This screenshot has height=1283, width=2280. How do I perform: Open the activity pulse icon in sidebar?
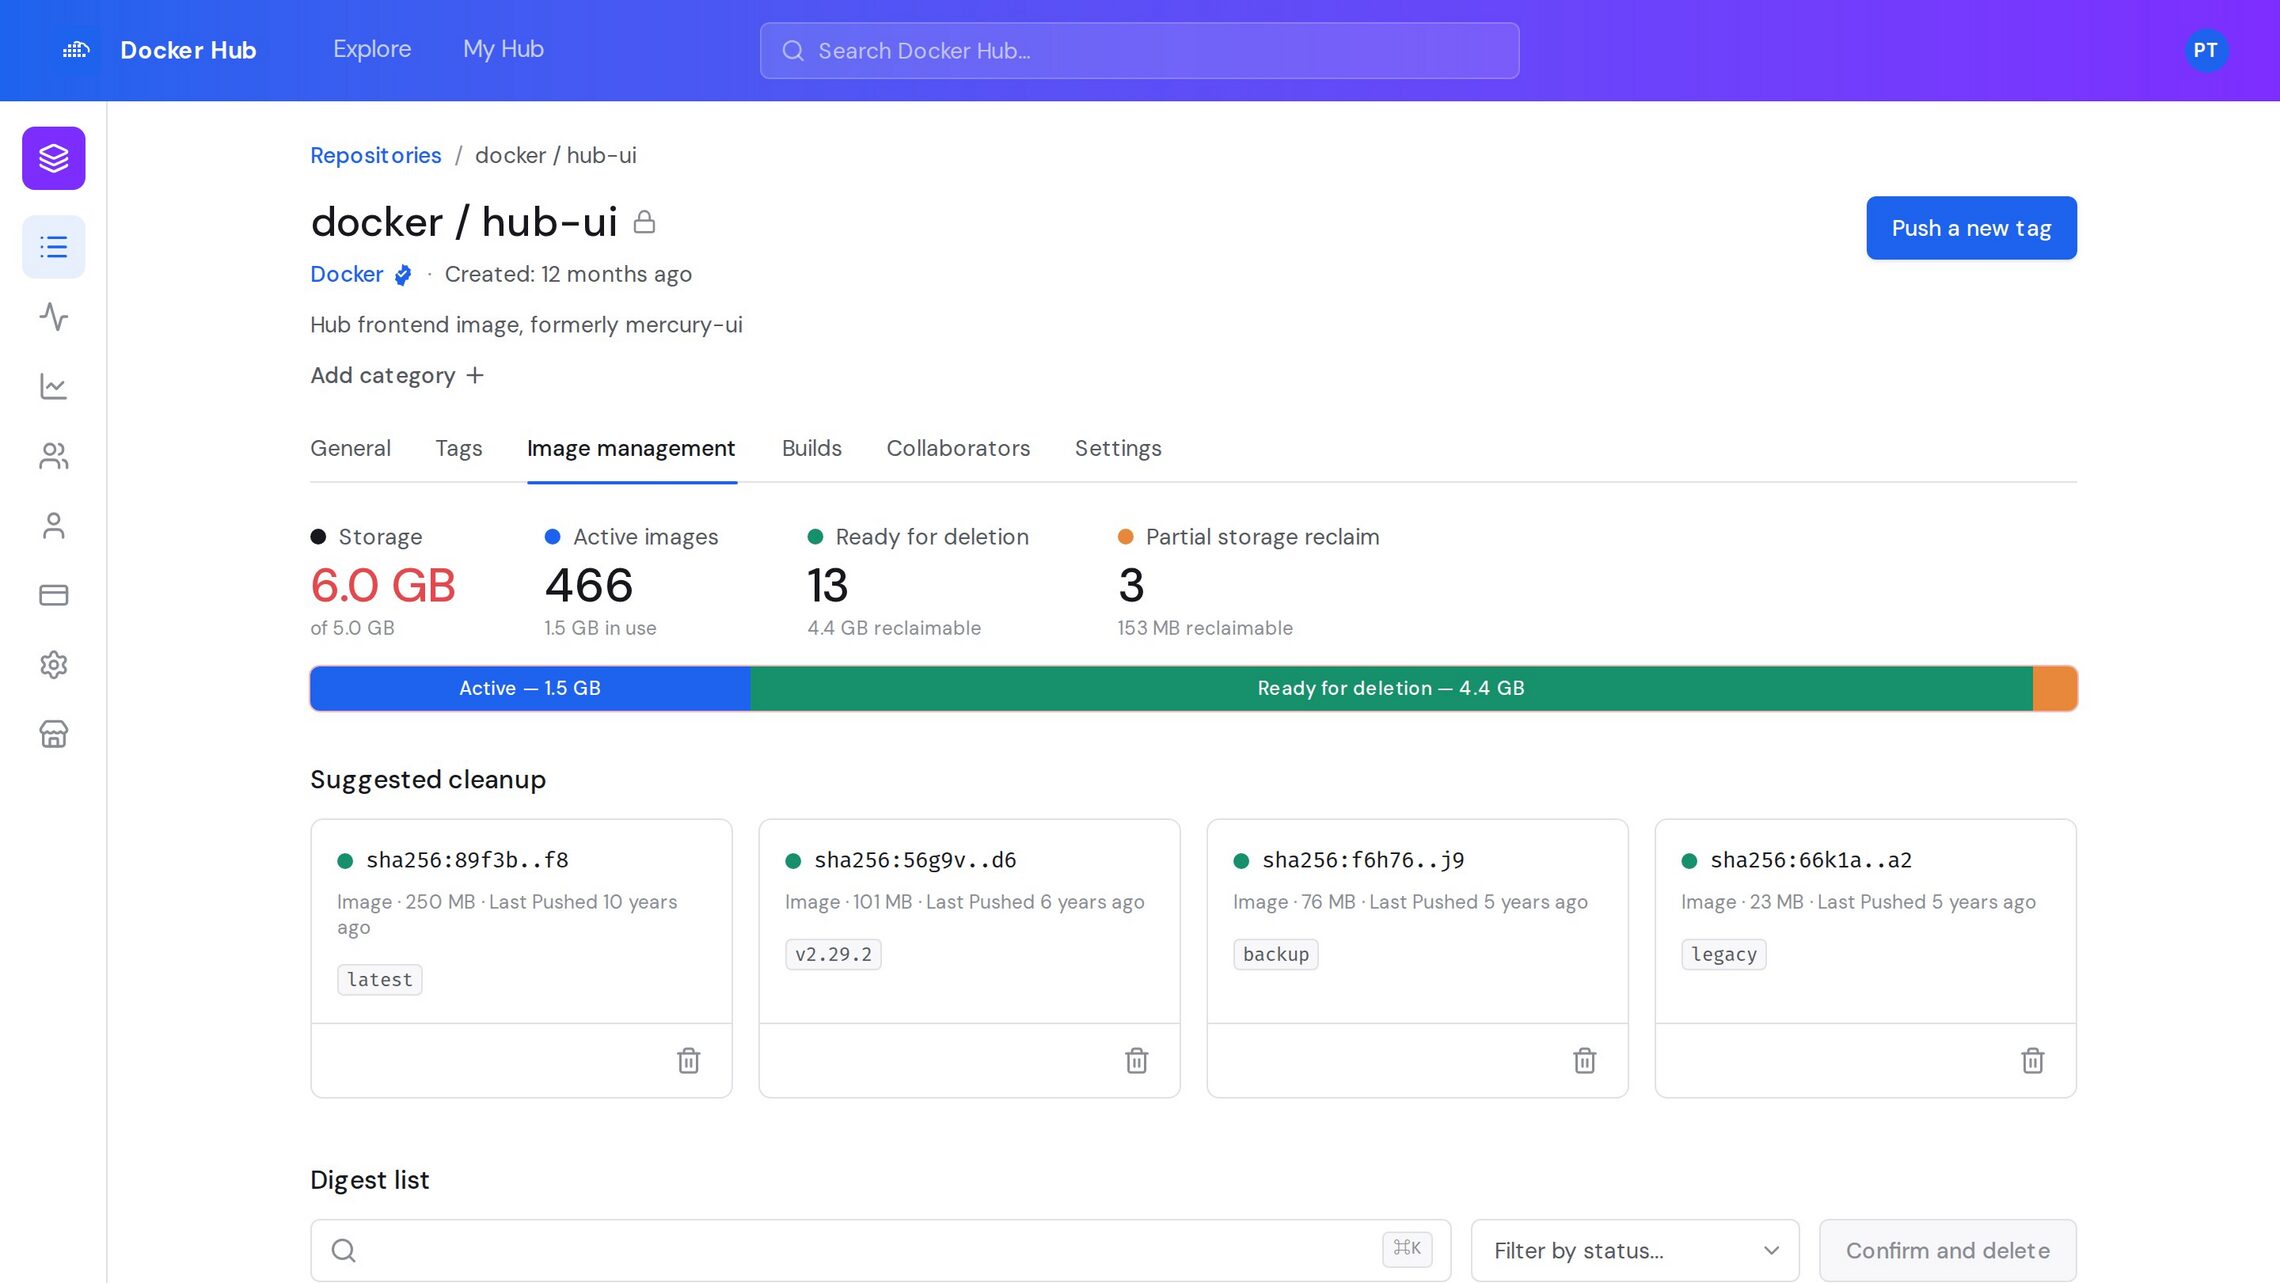pos(54,317)
